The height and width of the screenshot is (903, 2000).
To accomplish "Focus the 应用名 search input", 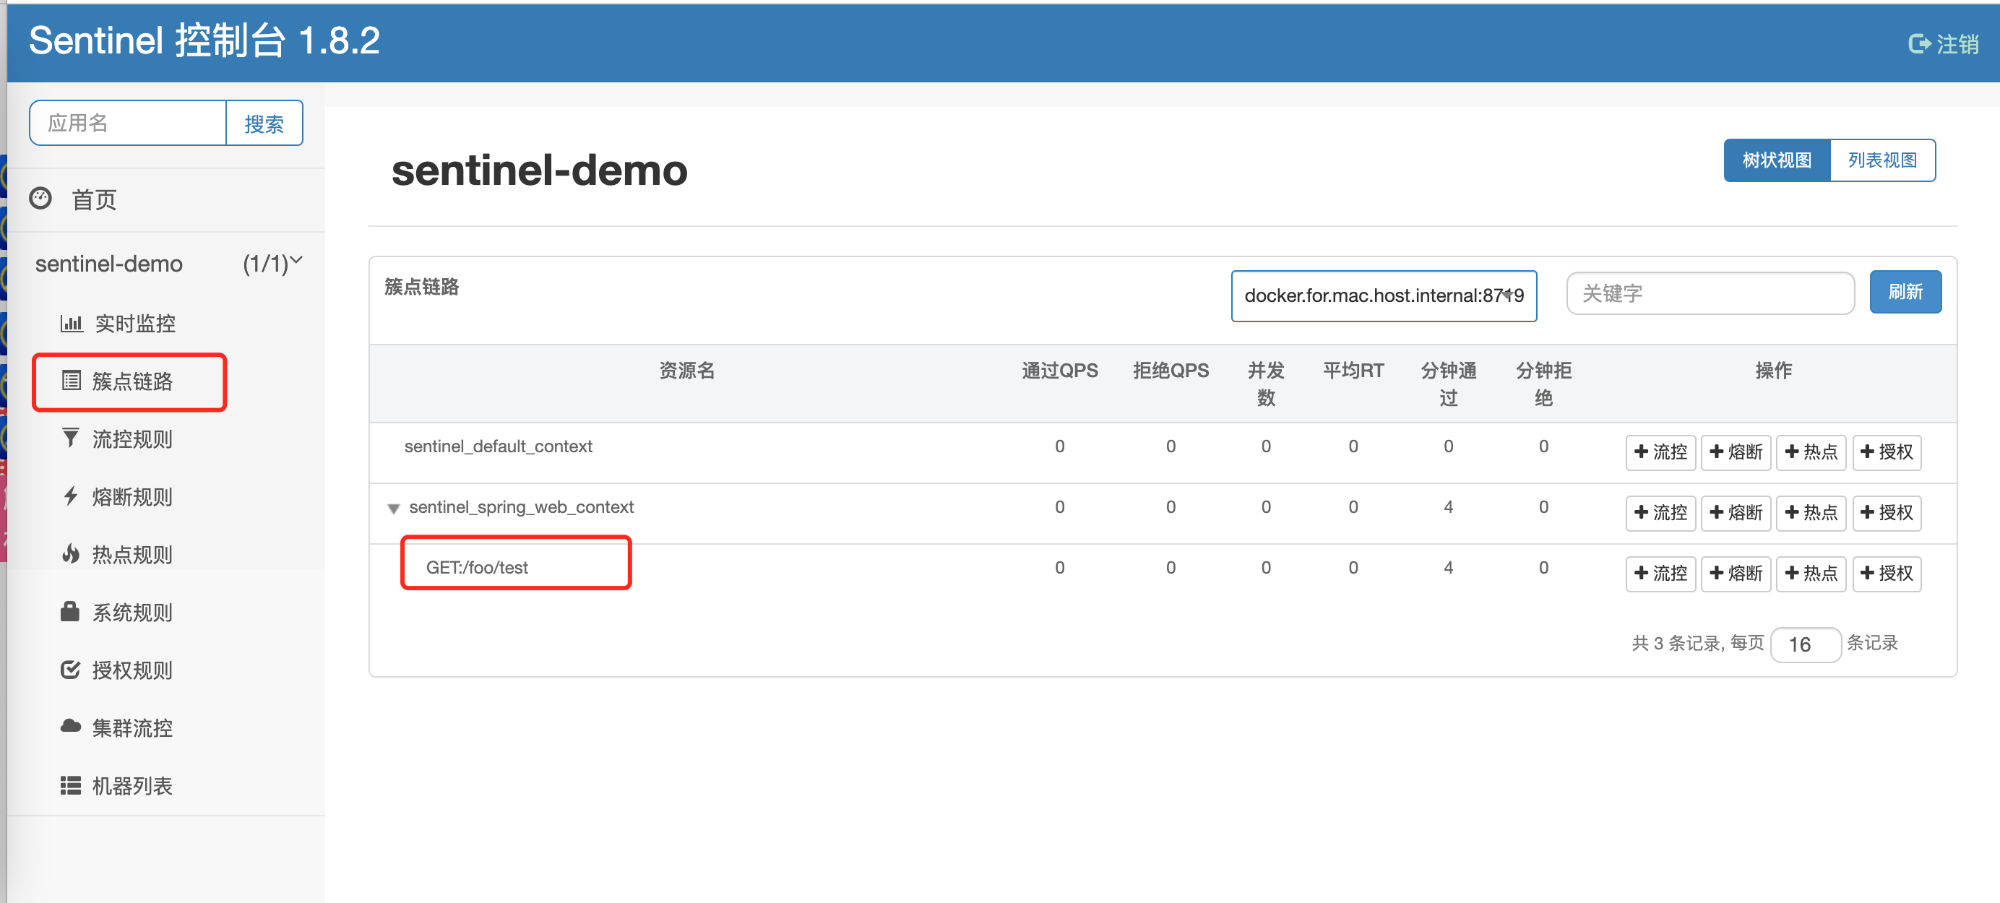I will (x=128, y=123).
